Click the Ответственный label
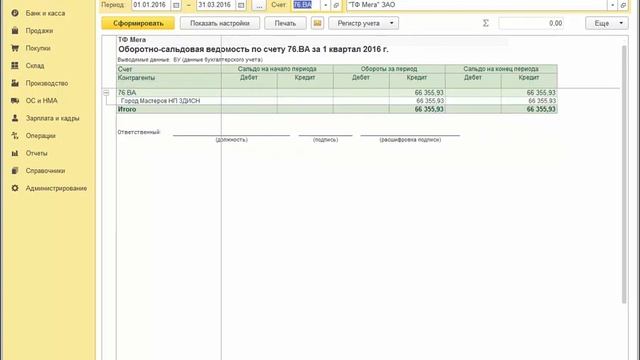 click(x=139, y=132)
